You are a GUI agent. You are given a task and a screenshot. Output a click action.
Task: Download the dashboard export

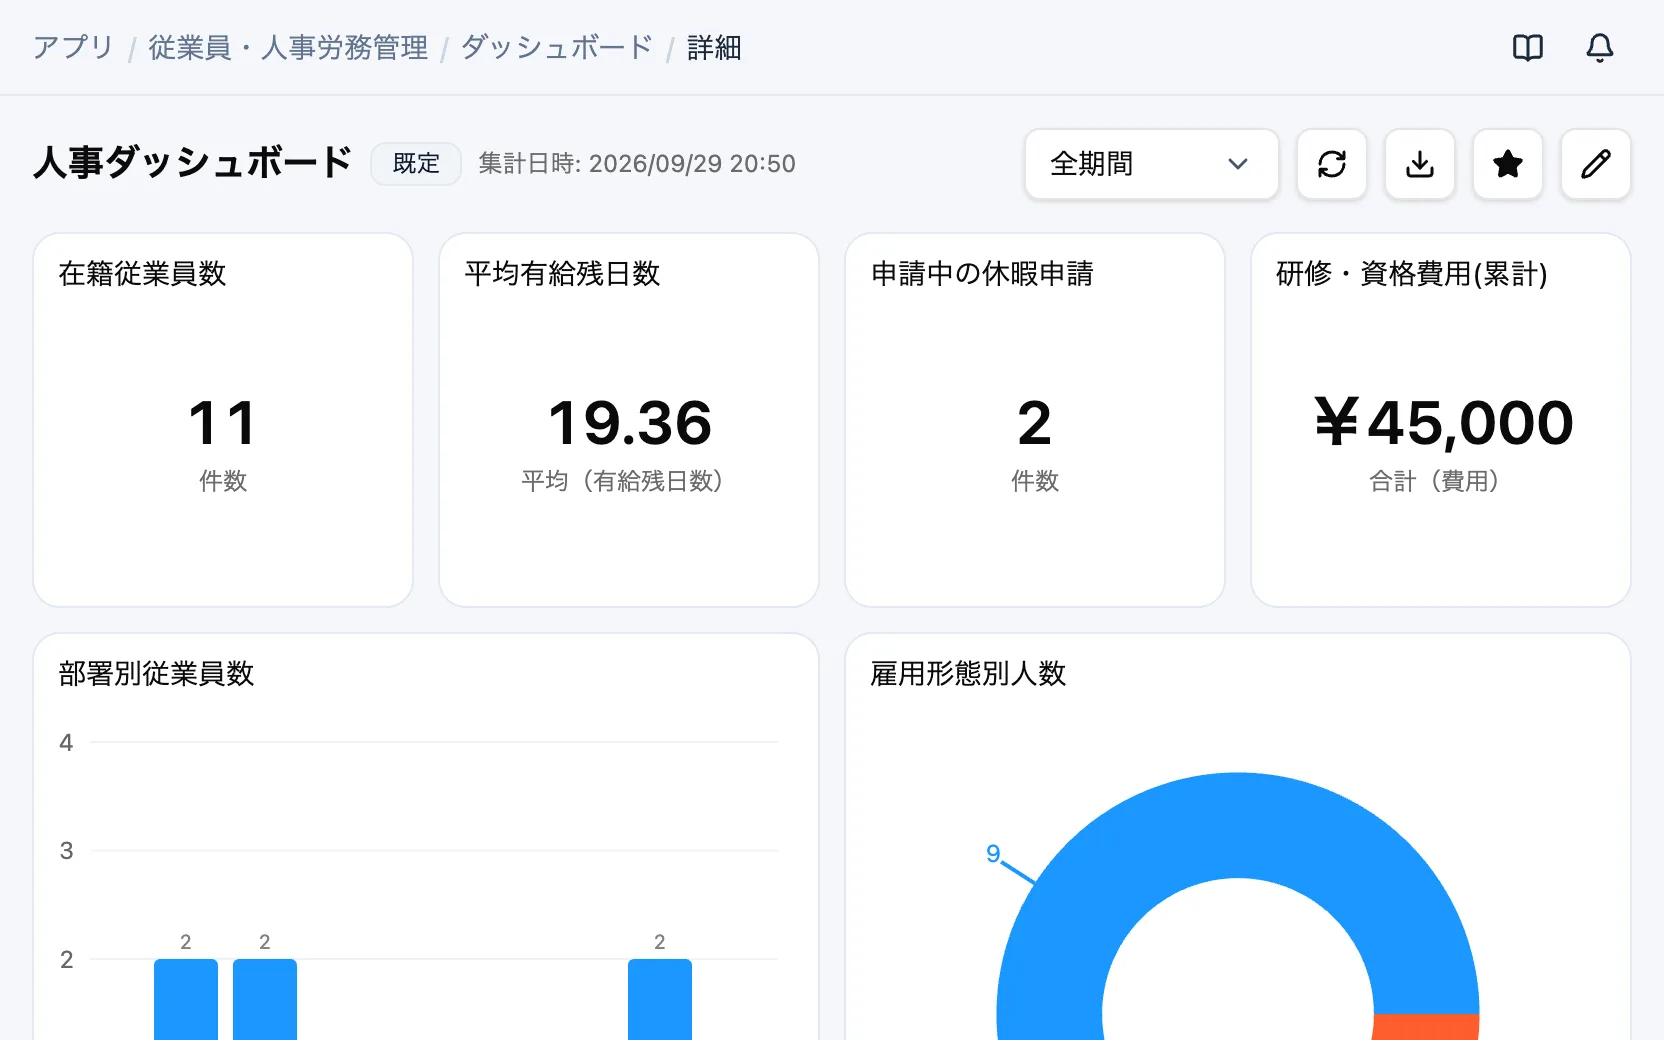1420,164
